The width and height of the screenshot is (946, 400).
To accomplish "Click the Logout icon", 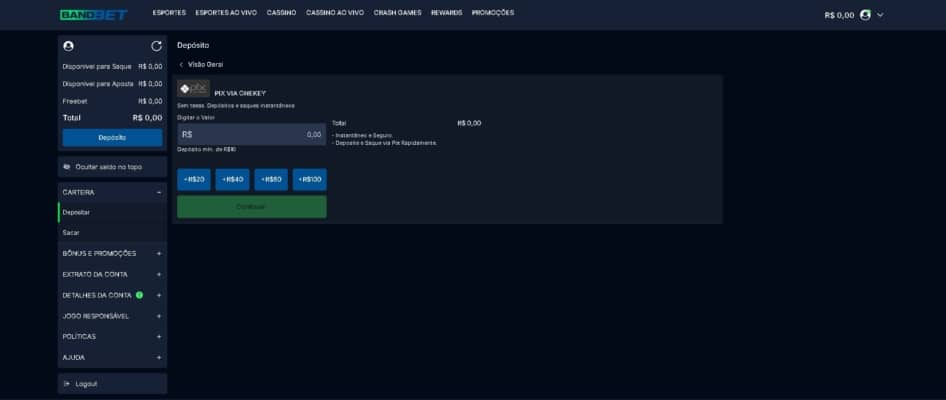I will pos(67,384).
